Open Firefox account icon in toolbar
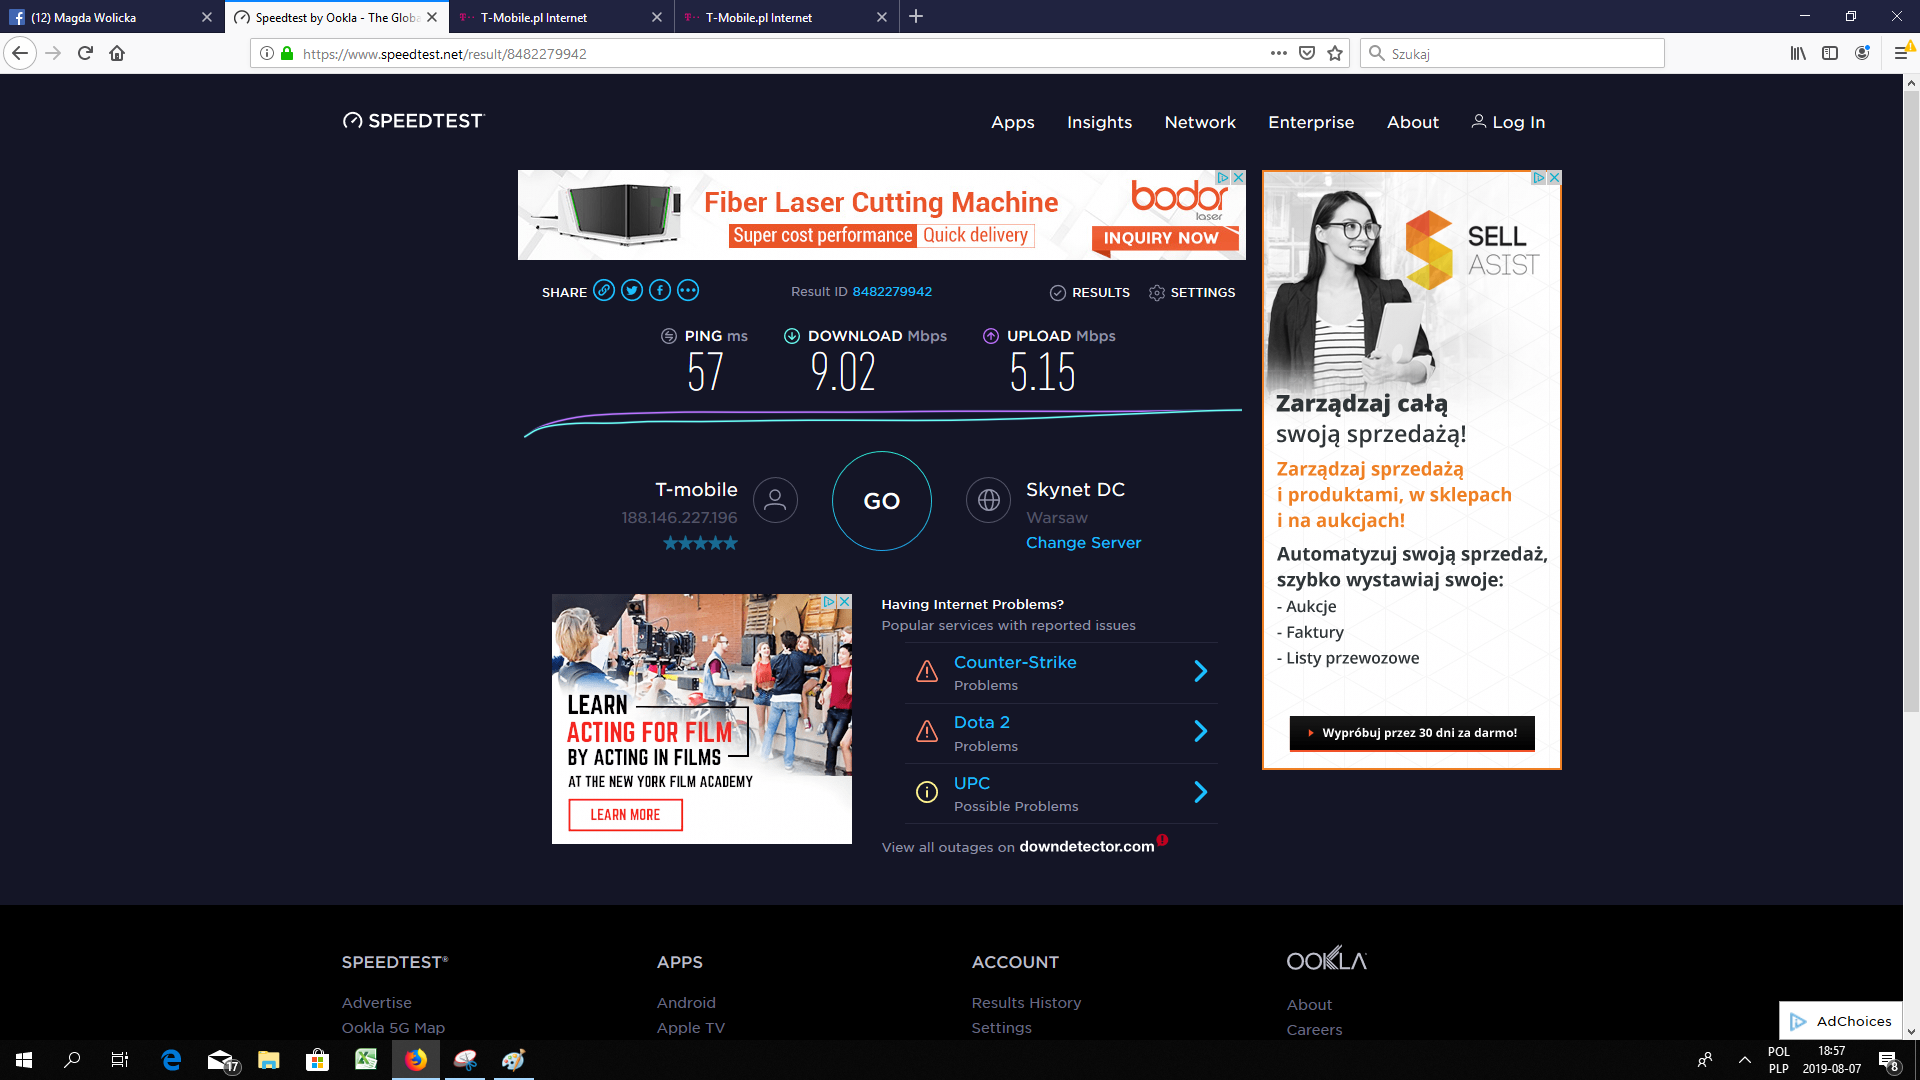The image size is (1920, 1080). [1862, 53]
